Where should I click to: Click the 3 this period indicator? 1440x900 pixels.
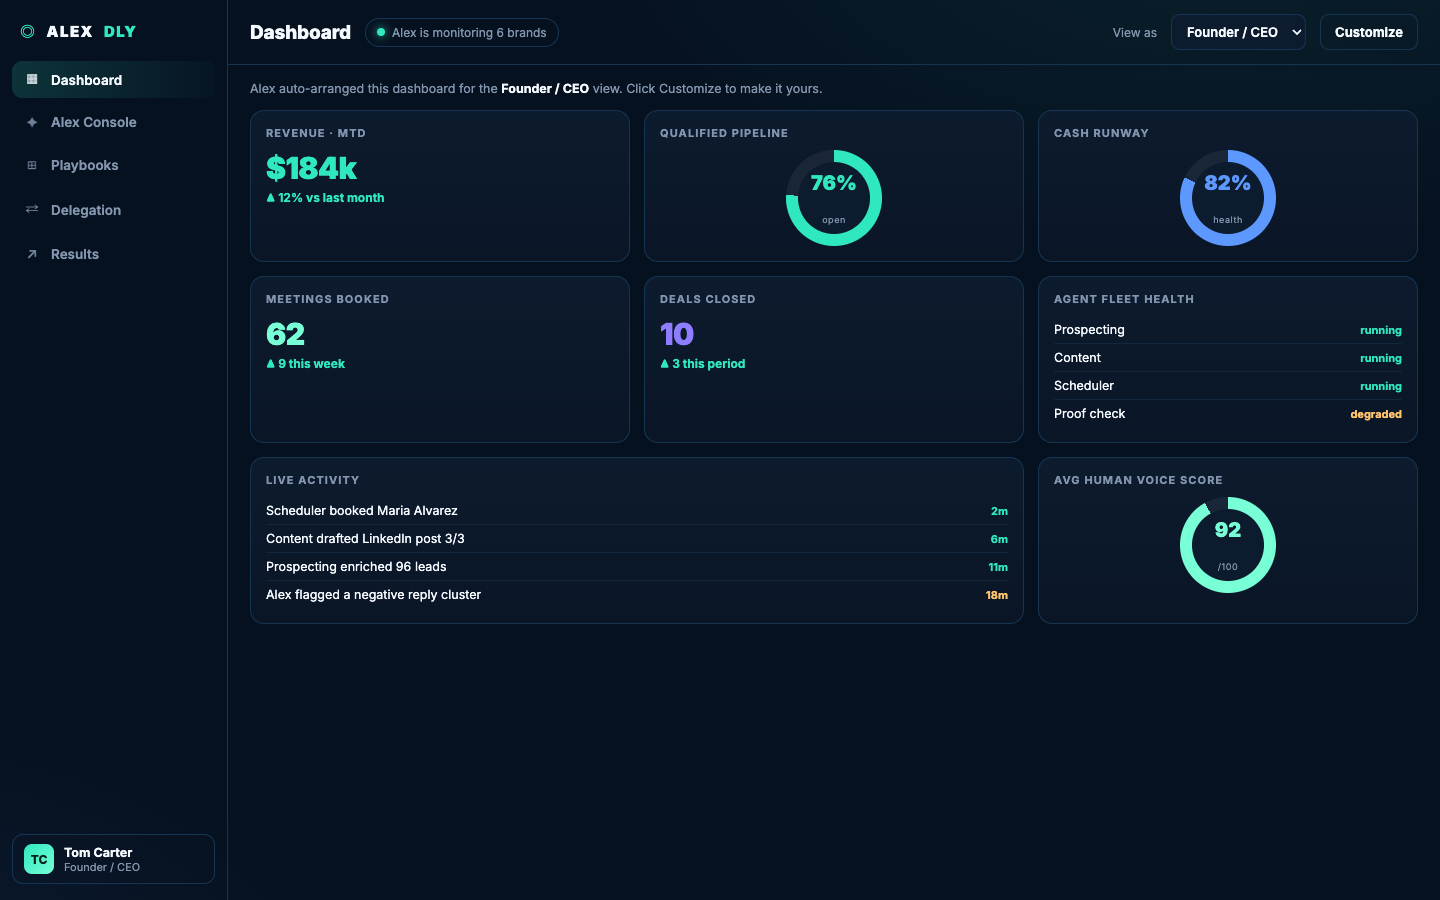pos(702,364)
